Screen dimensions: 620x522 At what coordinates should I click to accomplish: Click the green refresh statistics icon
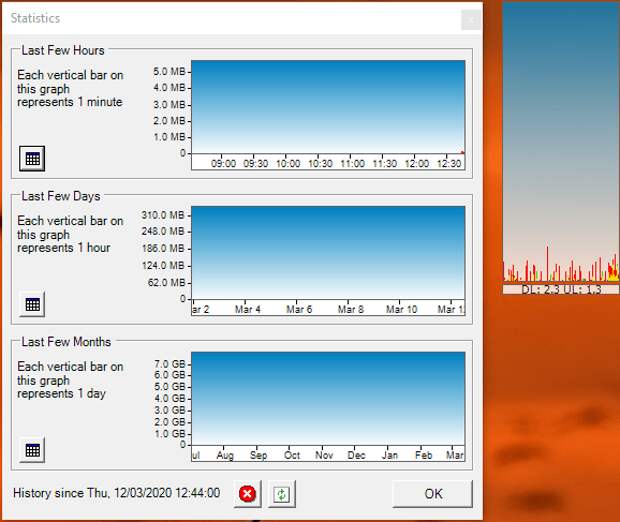tap(280, 494)
